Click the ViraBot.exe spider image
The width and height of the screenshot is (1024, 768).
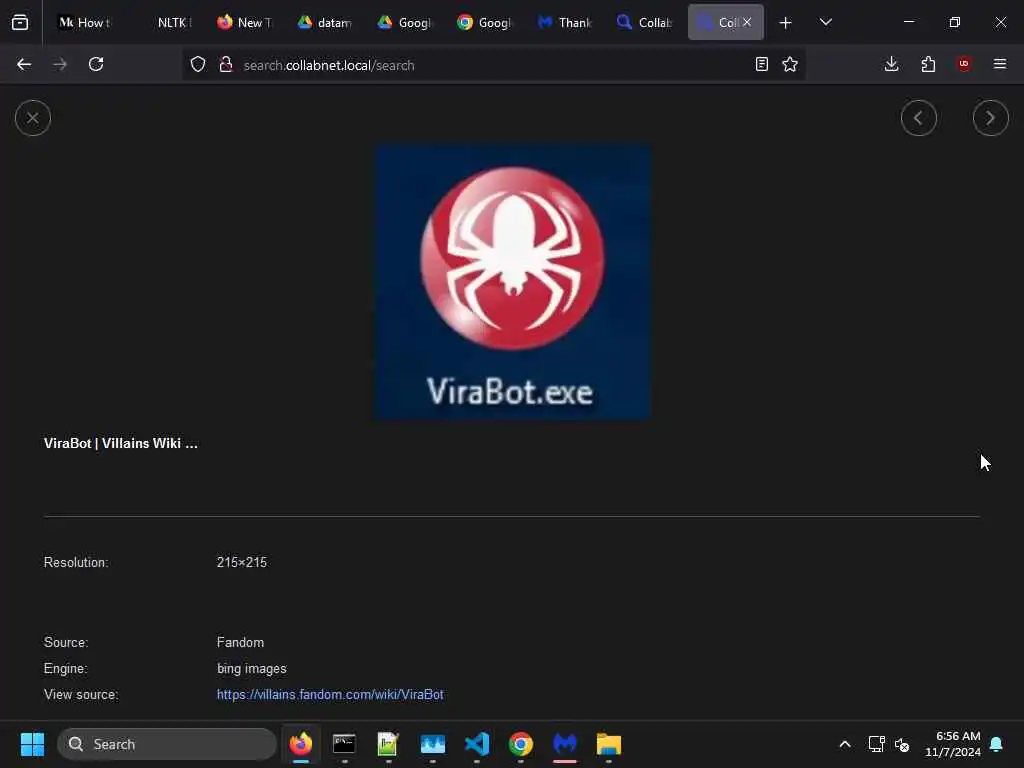point(513,281)
